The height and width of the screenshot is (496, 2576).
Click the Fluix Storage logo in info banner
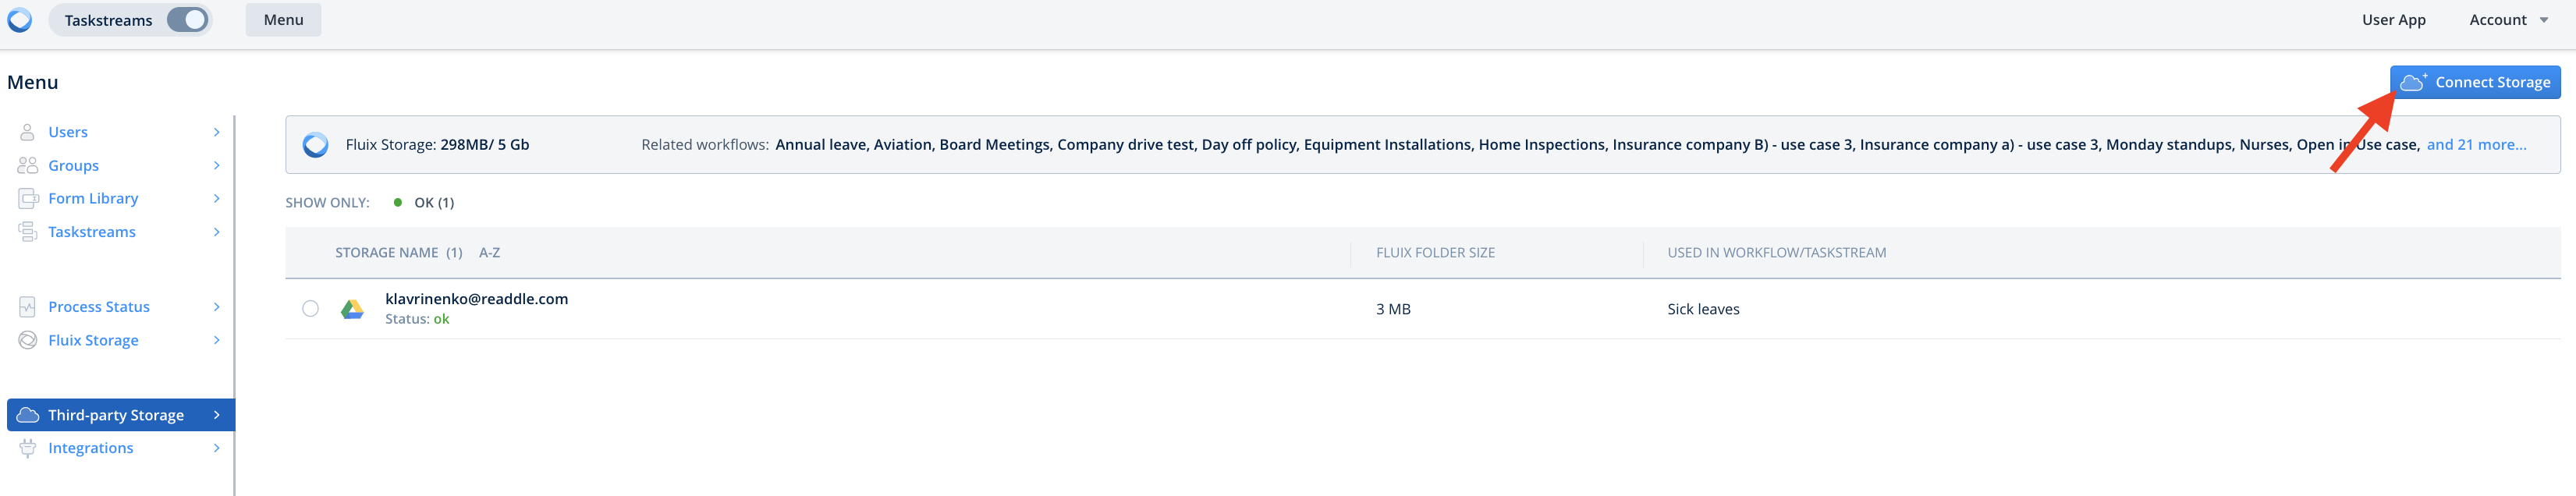pyautogui.click(x=316, y=145)
